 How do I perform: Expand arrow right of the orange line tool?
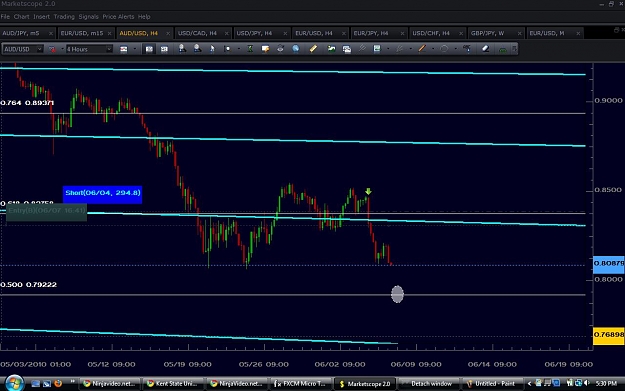point(433,49)
